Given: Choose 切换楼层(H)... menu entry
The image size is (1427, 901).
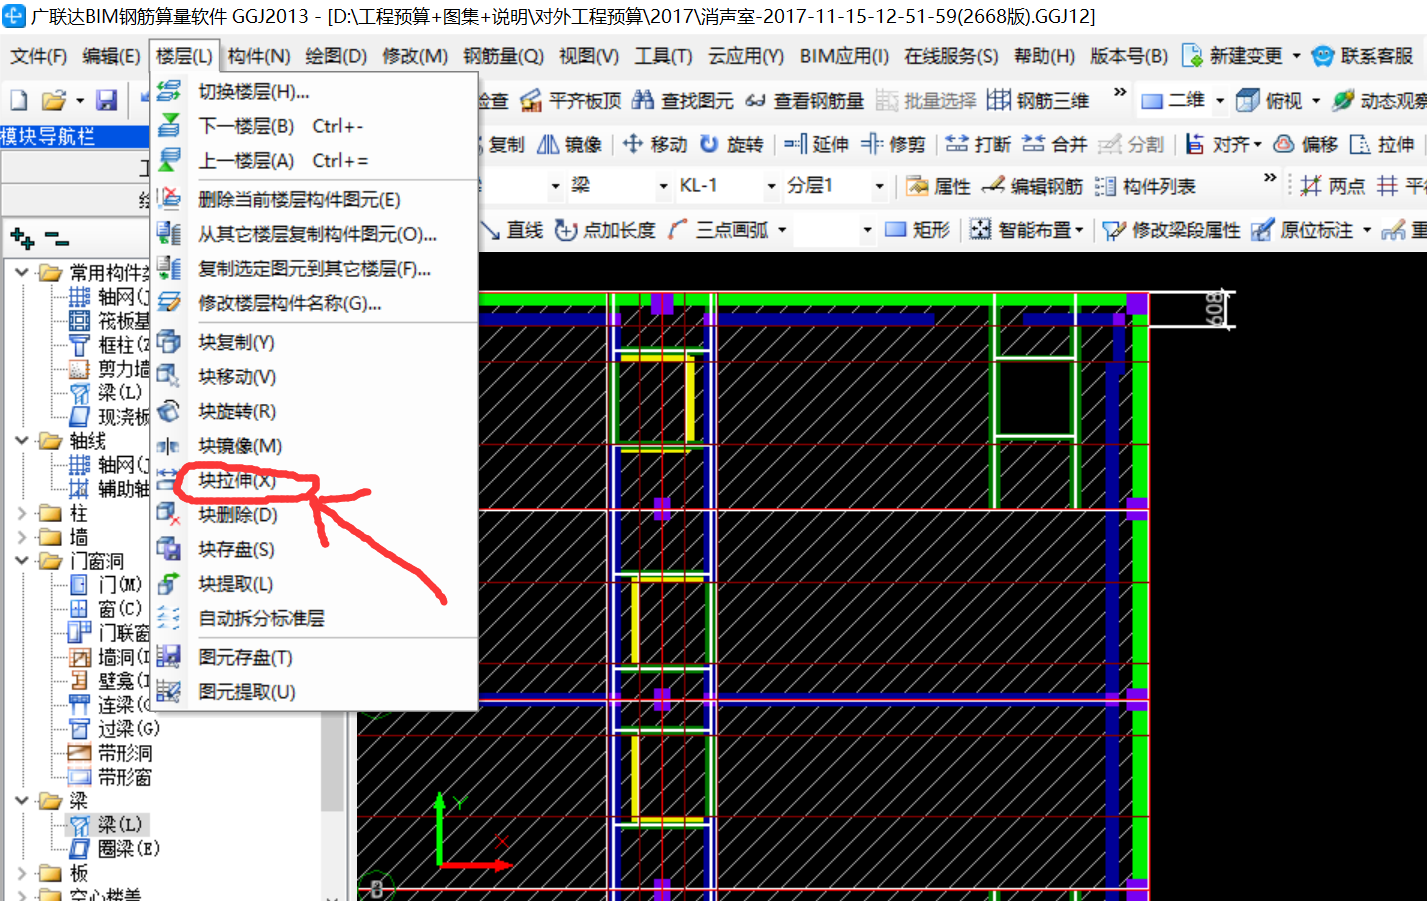Looking at the screenshot, I should [x=253, y=91].
